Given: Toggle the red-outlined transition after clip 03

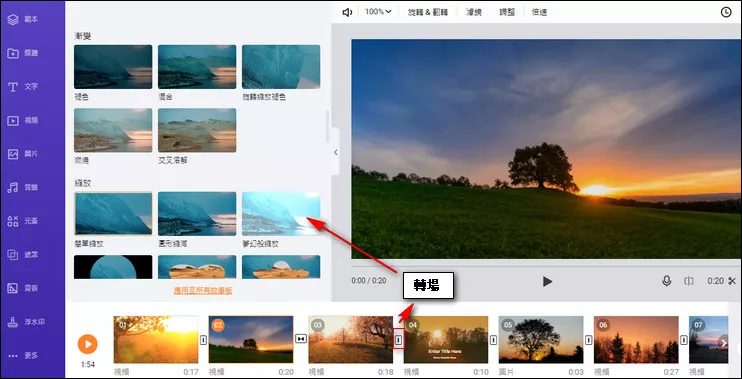Looking at the screenshot, I should 398,339.
